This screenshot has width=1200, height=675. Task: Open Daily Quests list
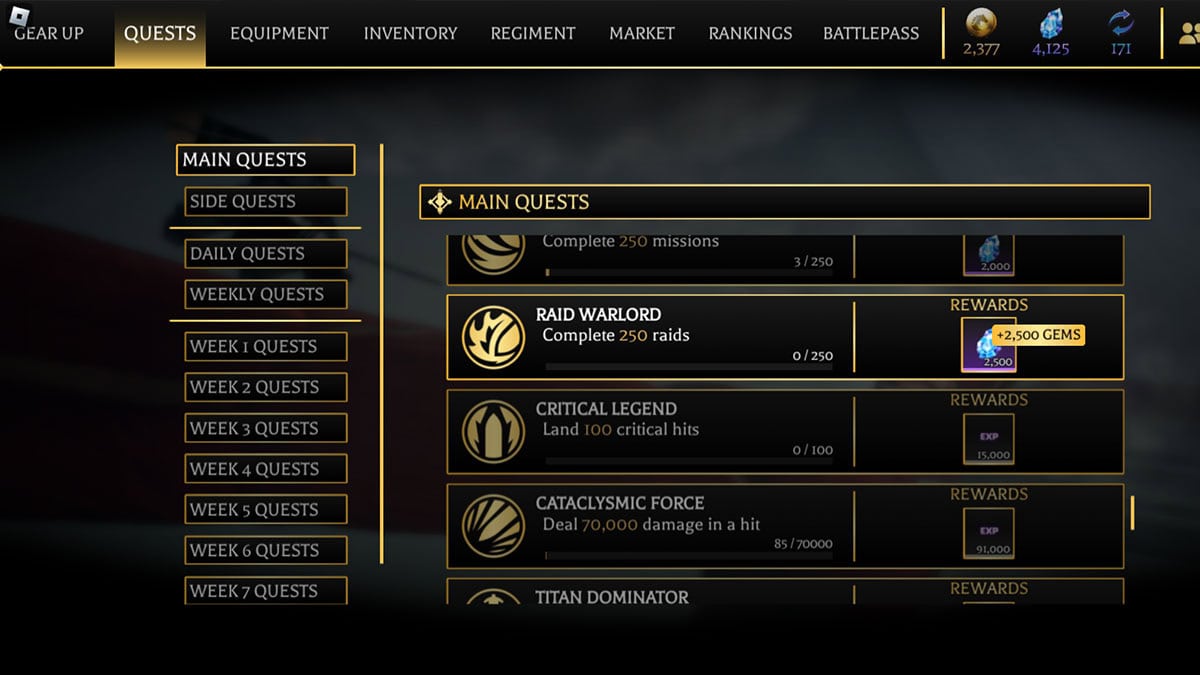coord(266,253)
